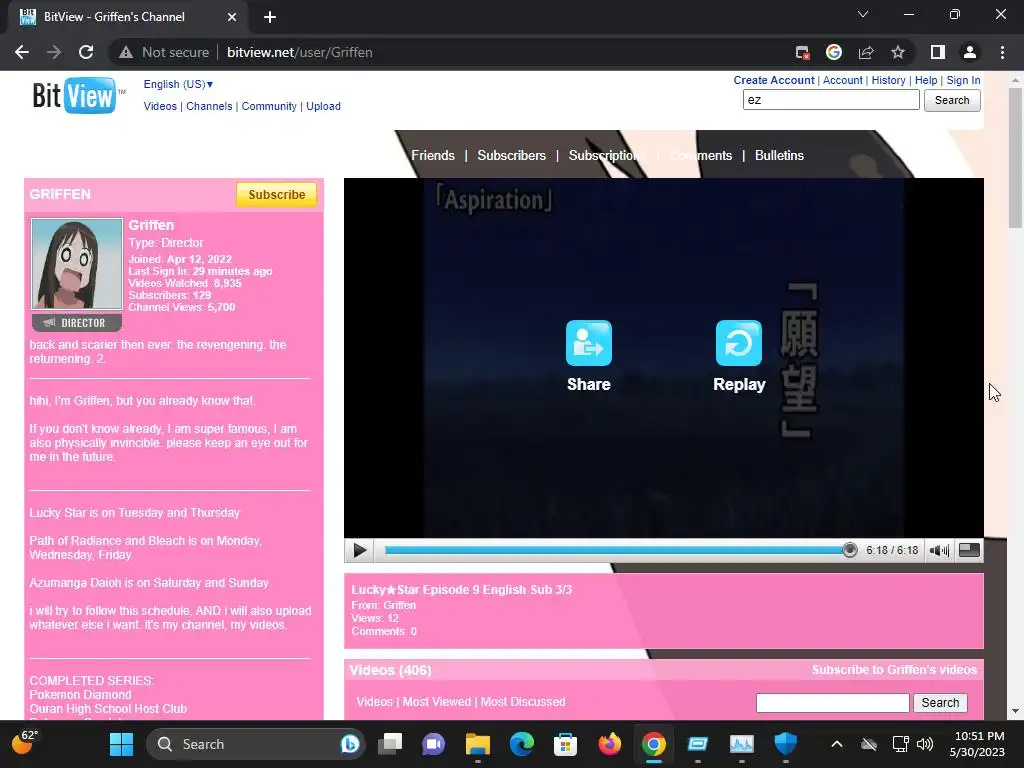Select the Most Discussed videos filter

522,701
